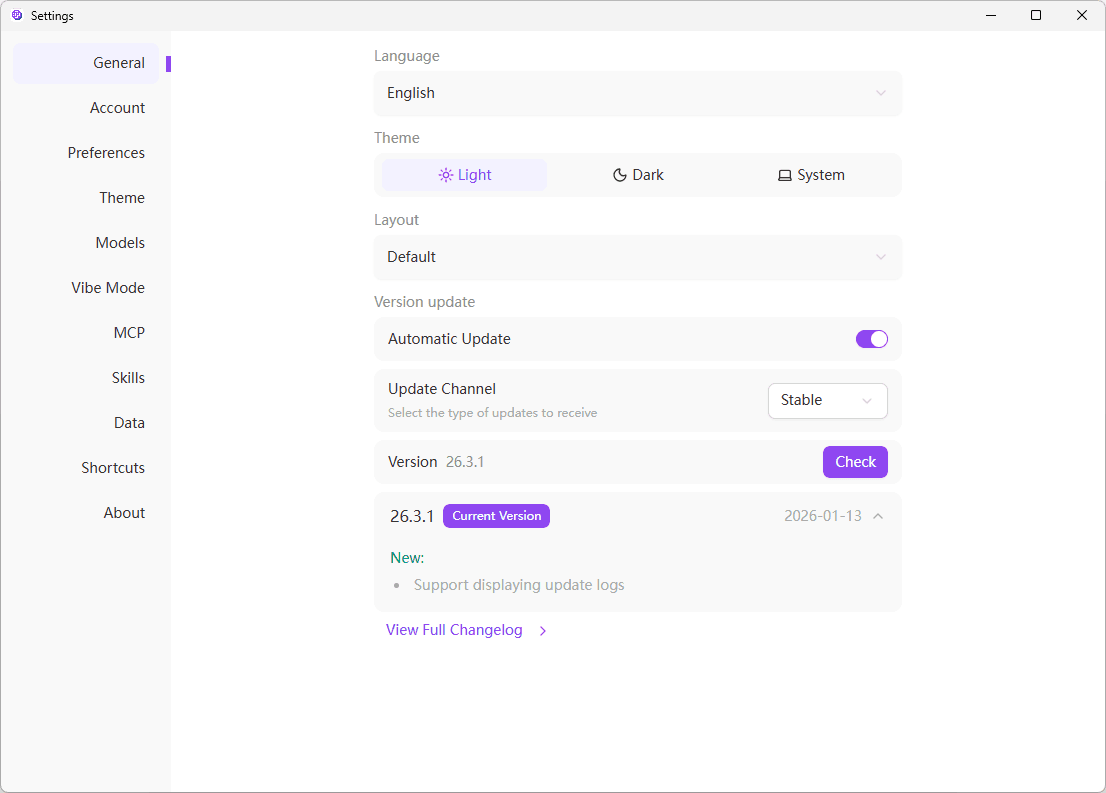This screenshot has height=793, width=1106.
Task: Open the Account settings section
Action: pyautogui.click(x=117, y=107)
